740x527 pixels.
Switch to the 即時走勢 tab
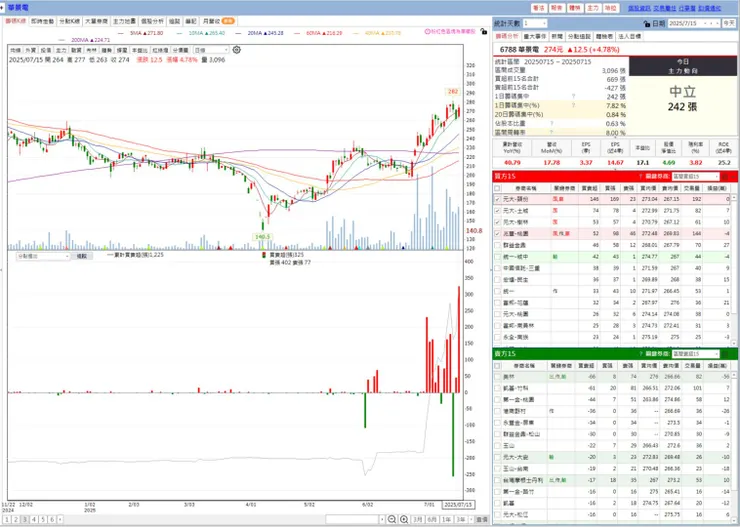42,21
